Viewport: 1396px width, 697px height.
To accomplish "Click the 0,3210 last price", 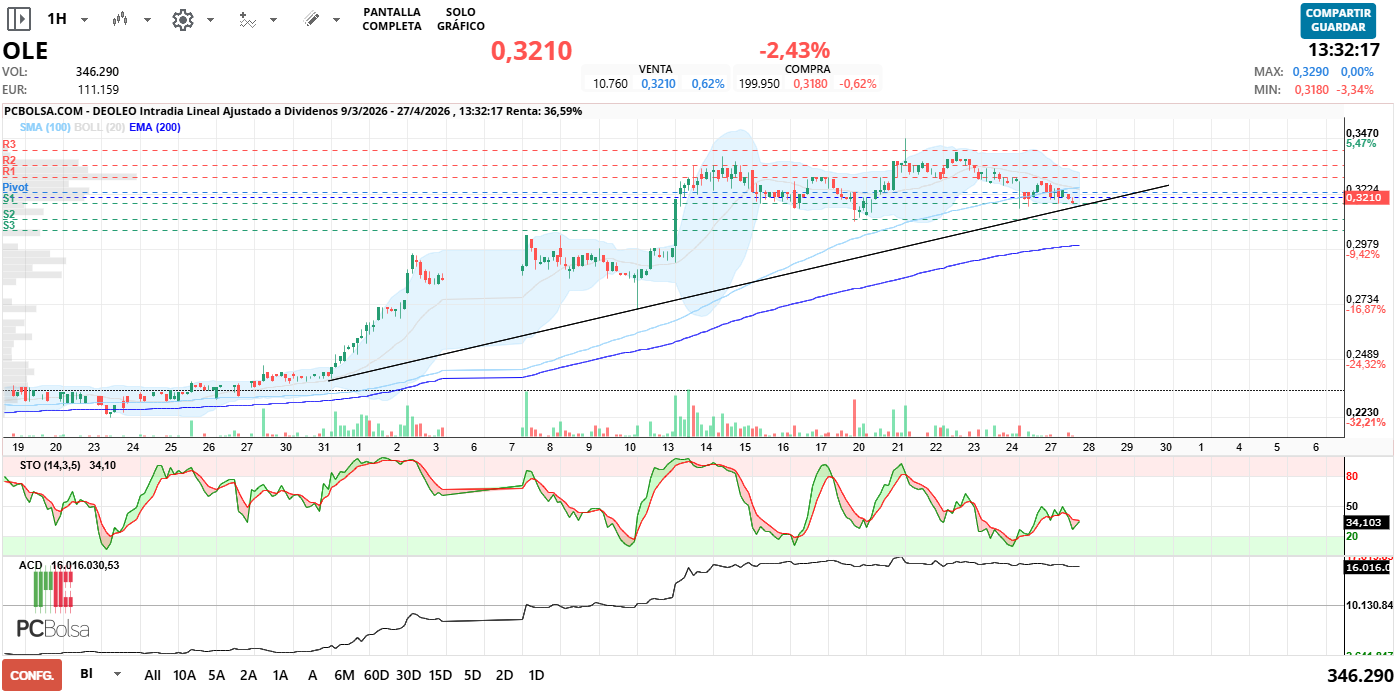I will pos(531,51).
